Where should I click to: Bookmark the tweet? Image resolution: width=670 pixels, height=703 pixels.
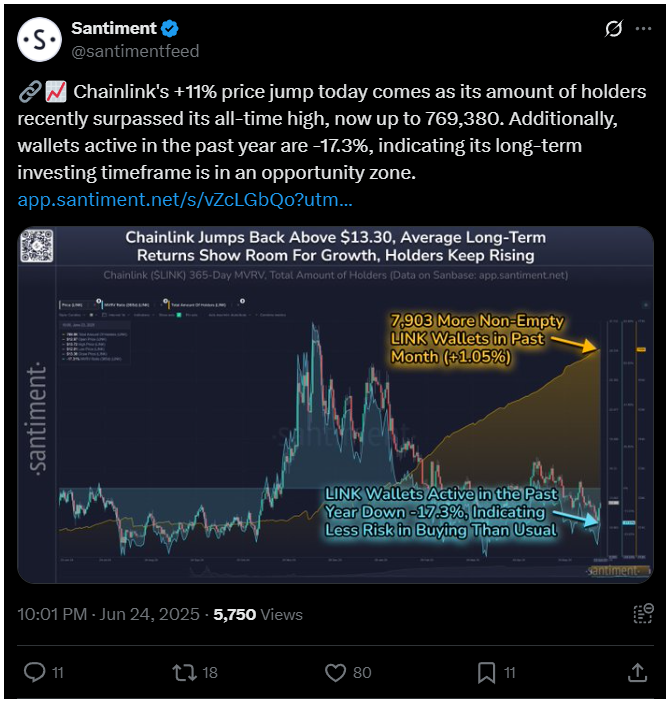496,673
